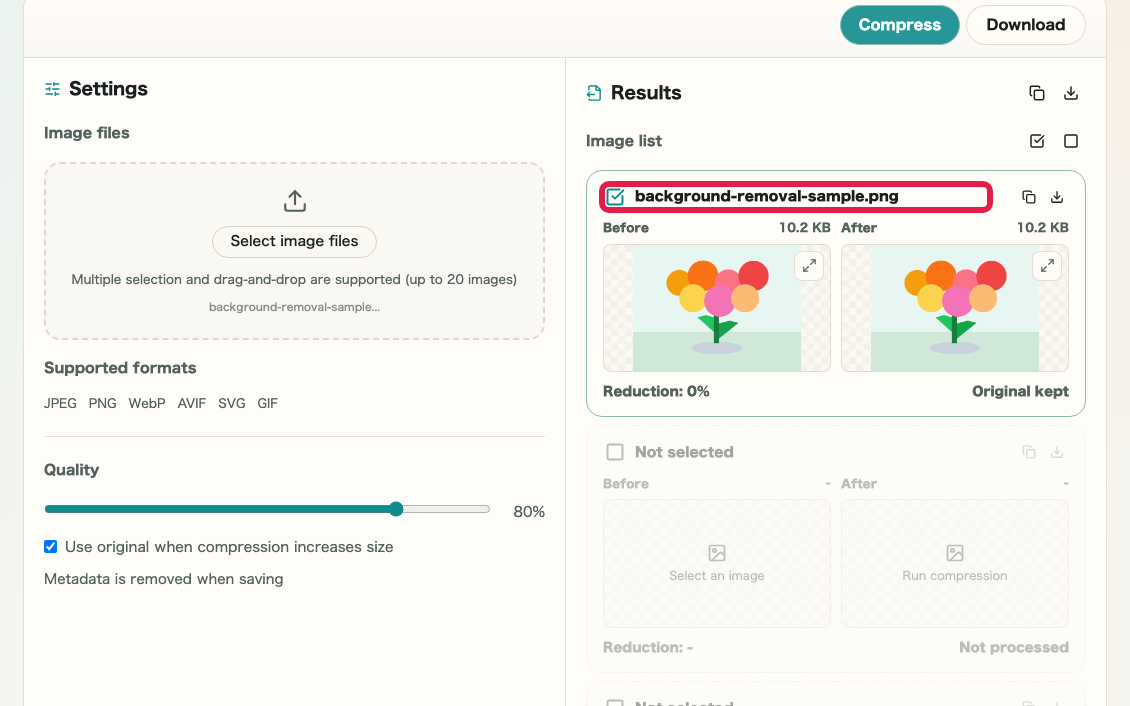Expand the After image preview
This screenshot has width=1130, height=706.
[x=1047, y=266]
